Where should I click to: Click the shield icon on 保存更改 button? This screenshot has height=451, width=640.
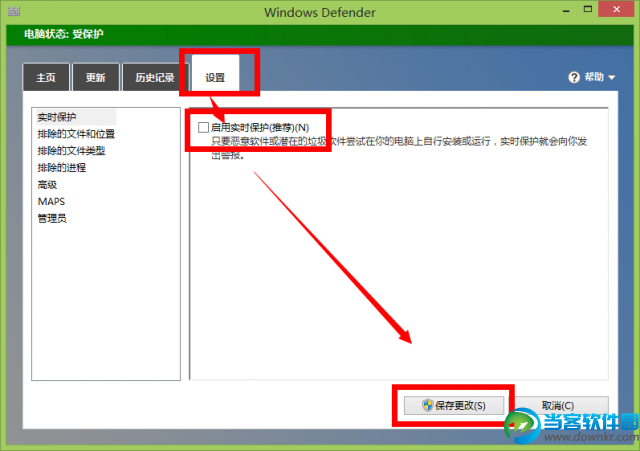click(x=427, y=405)
